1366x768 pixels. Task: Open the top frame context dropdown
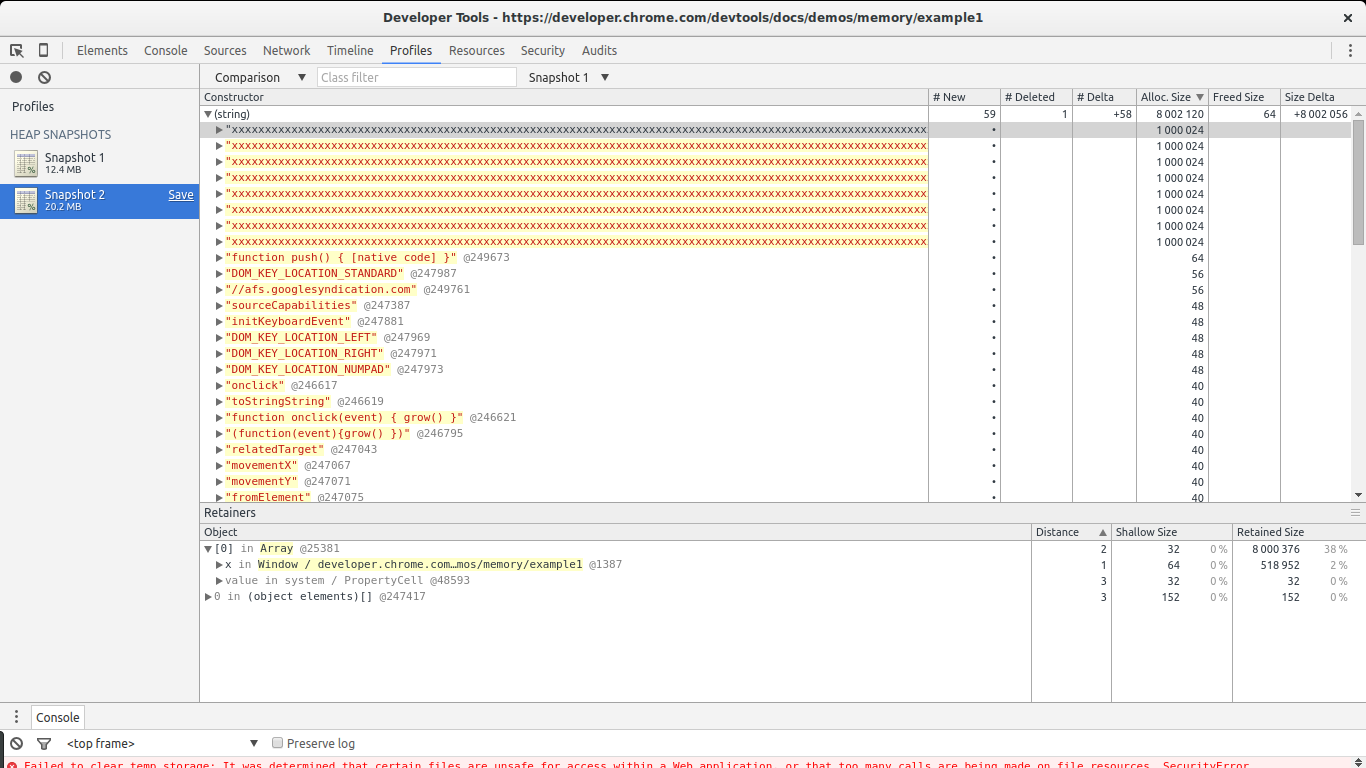tap(162, 743)
